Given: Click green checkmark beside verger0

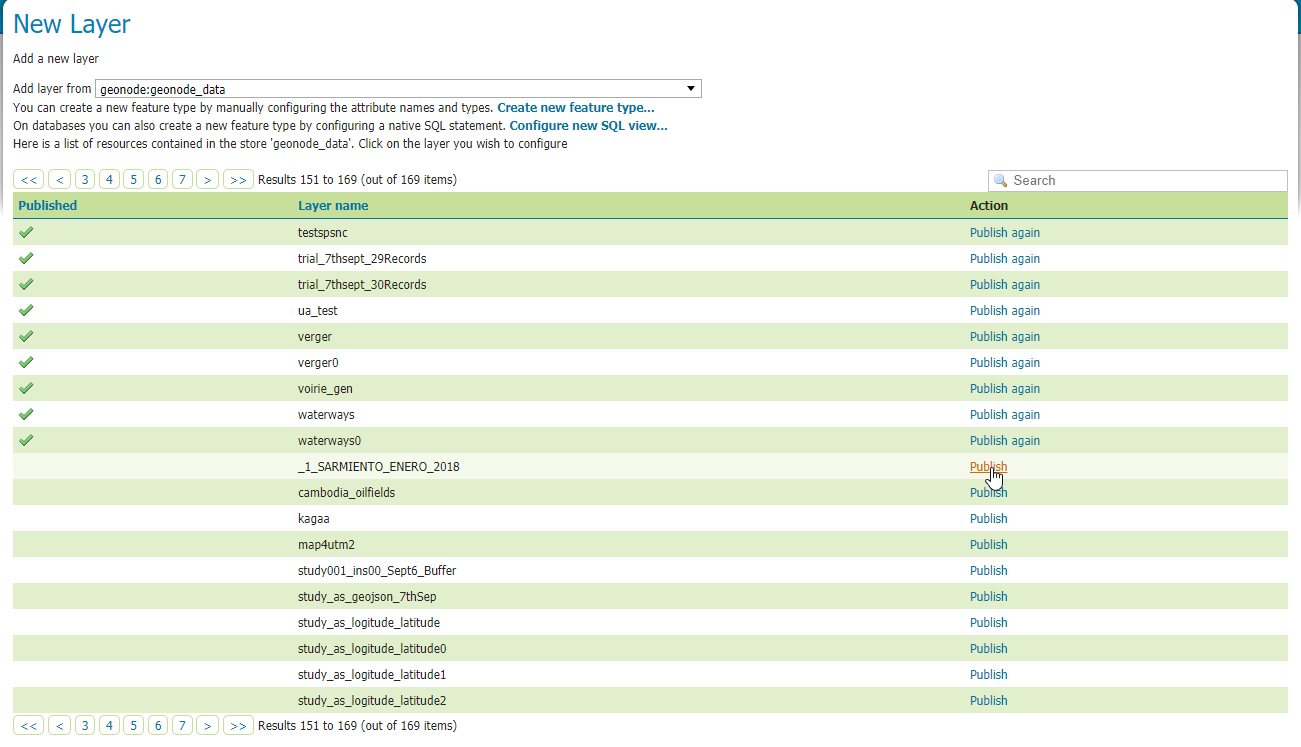Looking at the screenshot, I should click(26, 361).
